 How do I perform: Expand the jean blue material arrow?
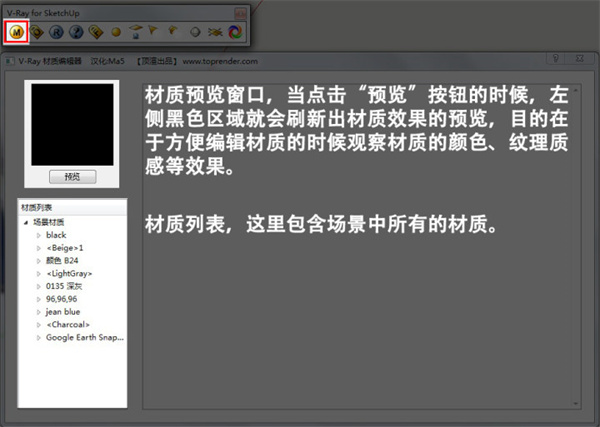[39, 312]
